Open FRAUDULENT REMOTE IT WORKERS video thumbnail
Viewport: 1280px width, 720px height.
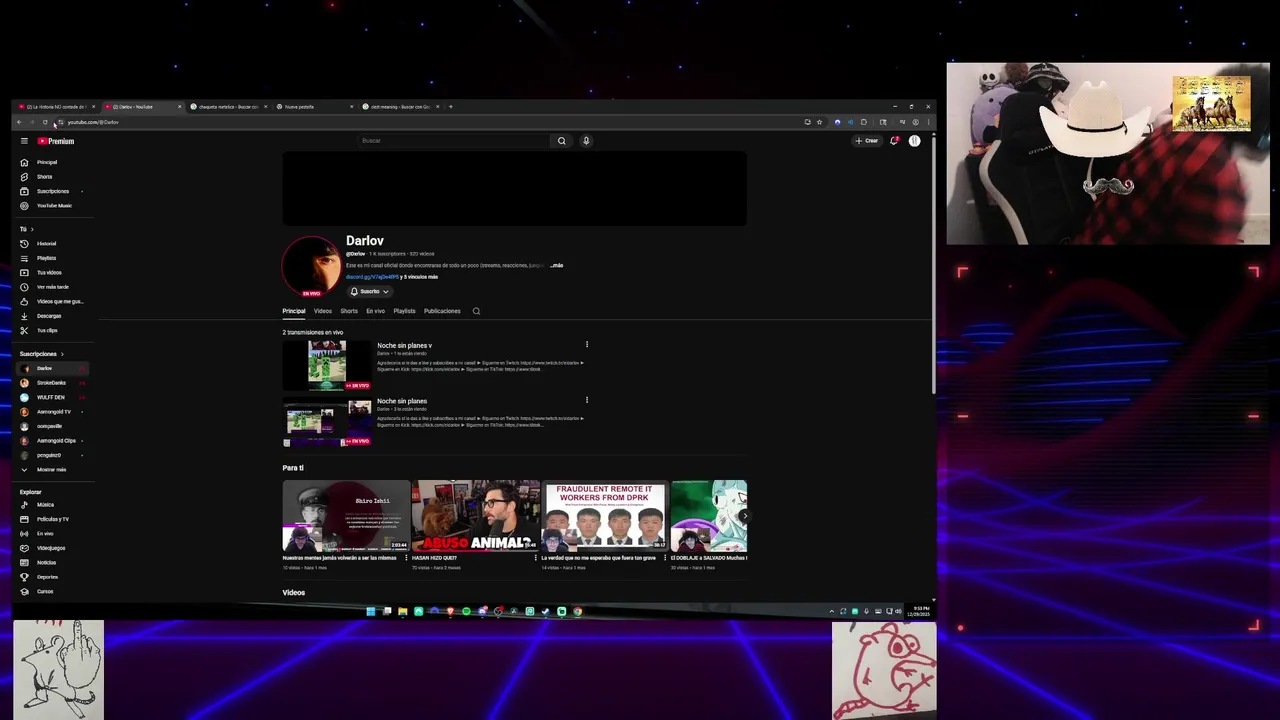tap(604, 516)
